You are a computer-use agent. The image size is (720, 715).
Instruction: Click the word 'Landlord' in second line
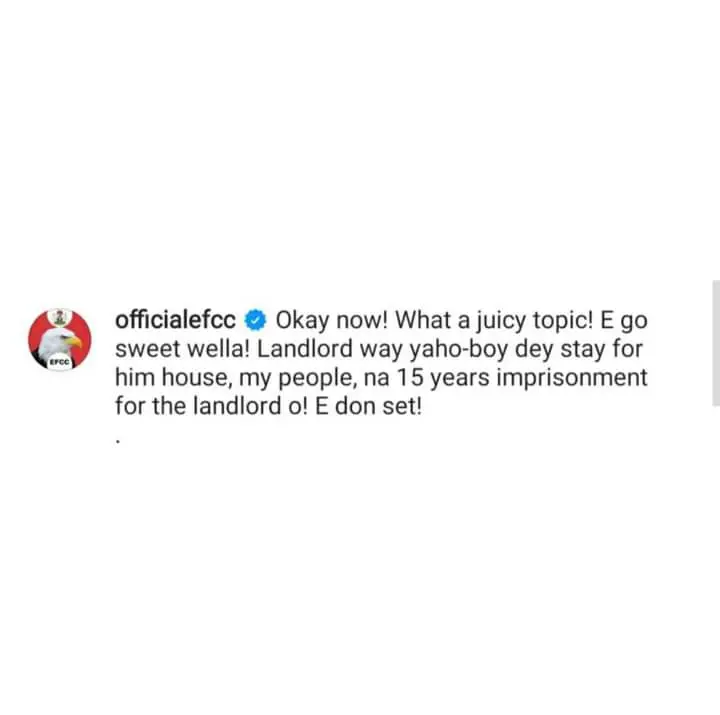pyautogui.click(x=305, y=349)
